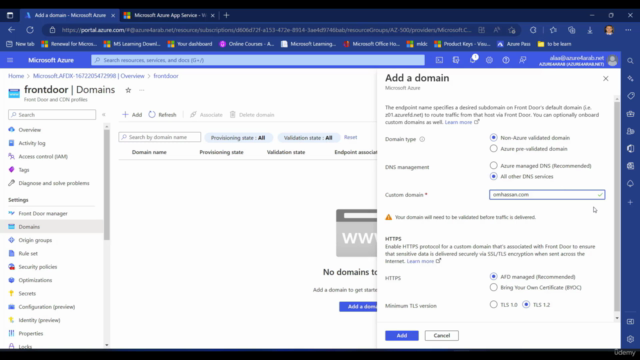
Task: Open Learn more link in endpoint description
Action: [458, 122]
